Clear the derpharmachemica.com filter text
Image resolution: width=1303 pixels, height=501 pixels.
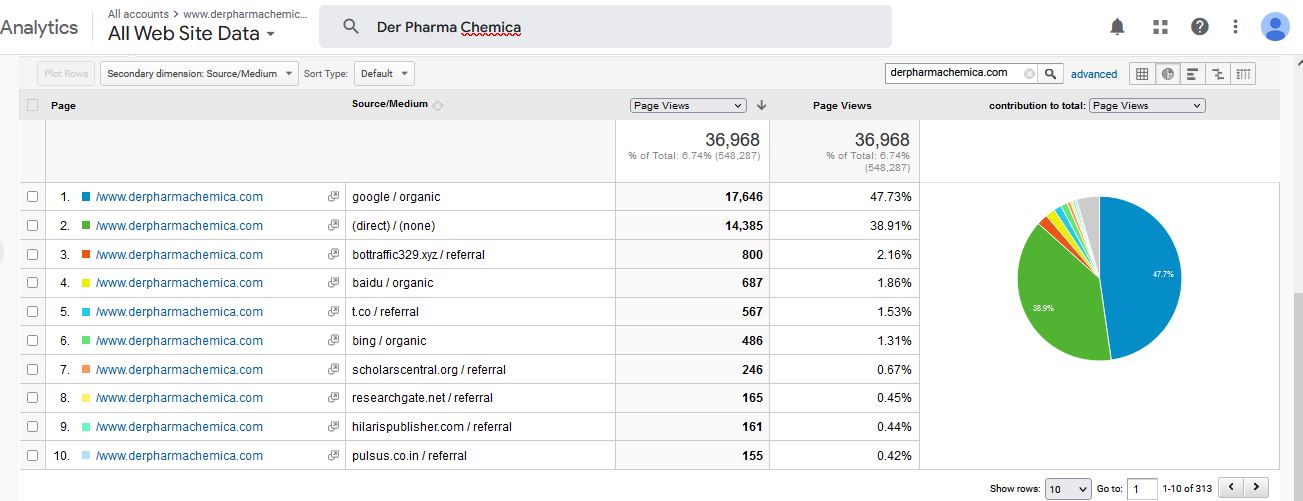1029,73
